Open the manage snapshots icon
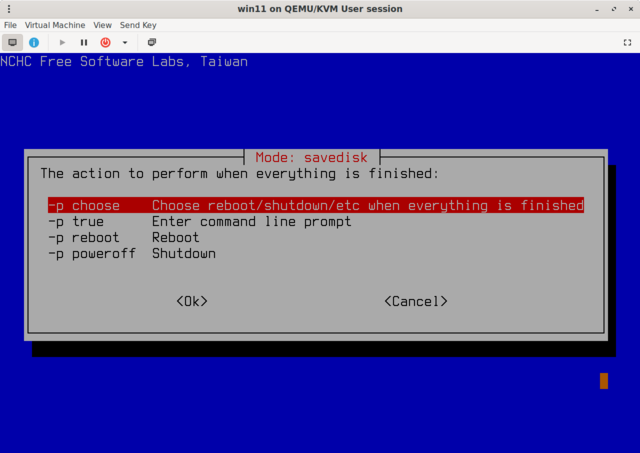Screen dimensions: 640x453 [152, 42]
